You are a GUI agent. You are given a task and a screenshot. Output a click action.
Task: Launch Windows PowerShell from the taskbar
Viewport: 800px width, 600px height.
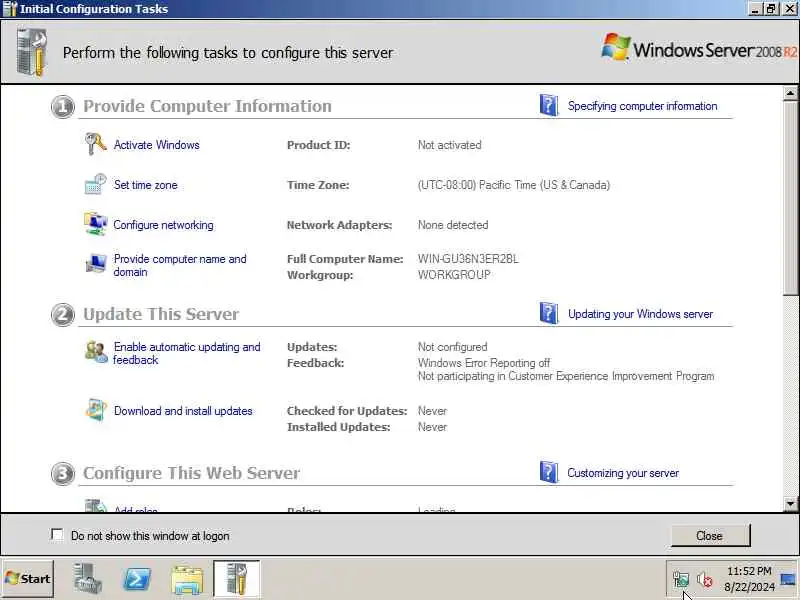coord(137,579)
